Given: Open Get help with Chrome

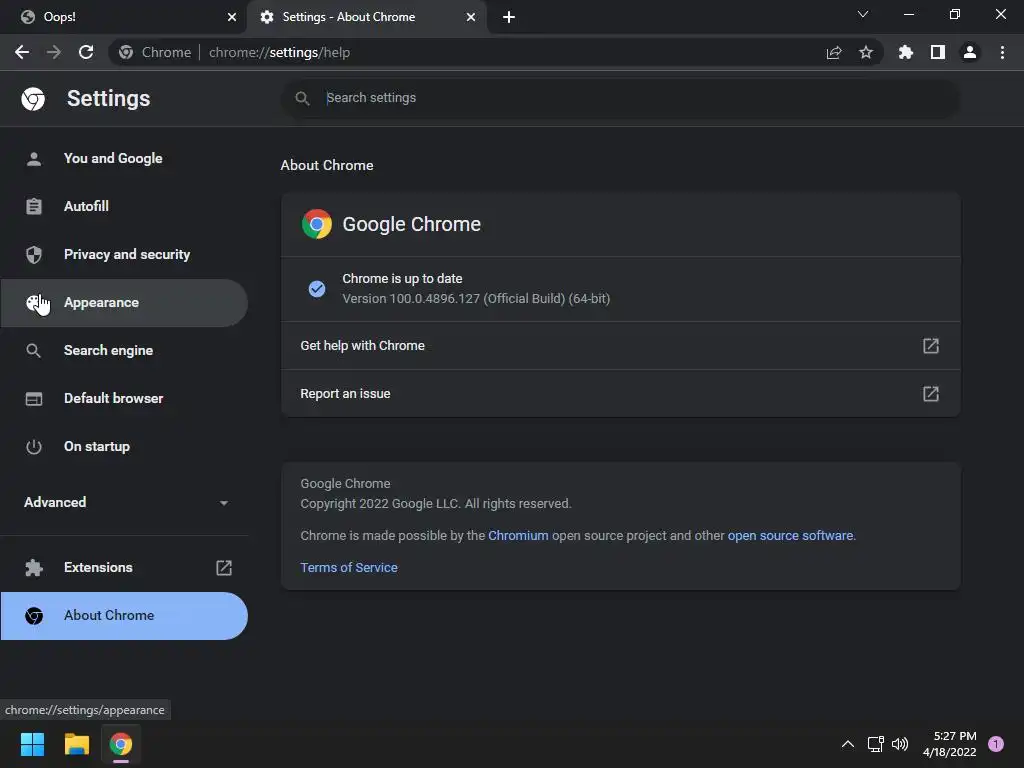Looking at the screenshot, I should tap(620, 345).
